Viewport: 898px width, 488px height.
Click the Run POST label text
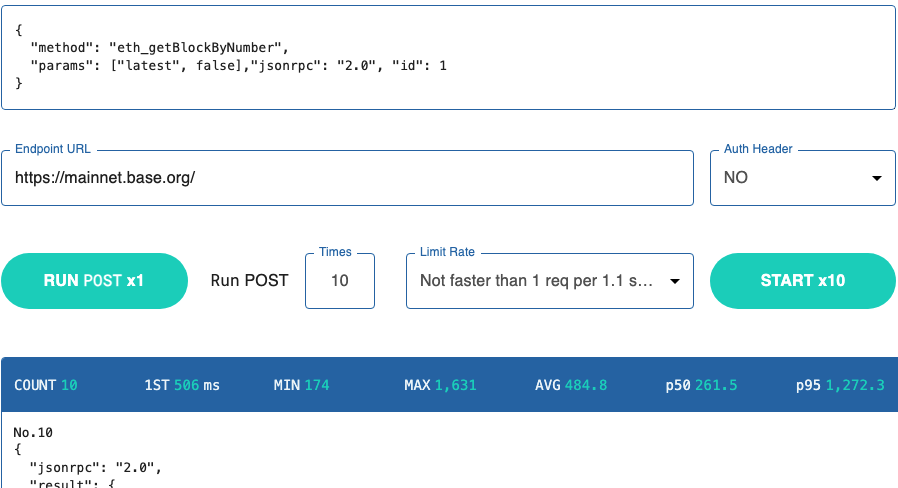249,281
